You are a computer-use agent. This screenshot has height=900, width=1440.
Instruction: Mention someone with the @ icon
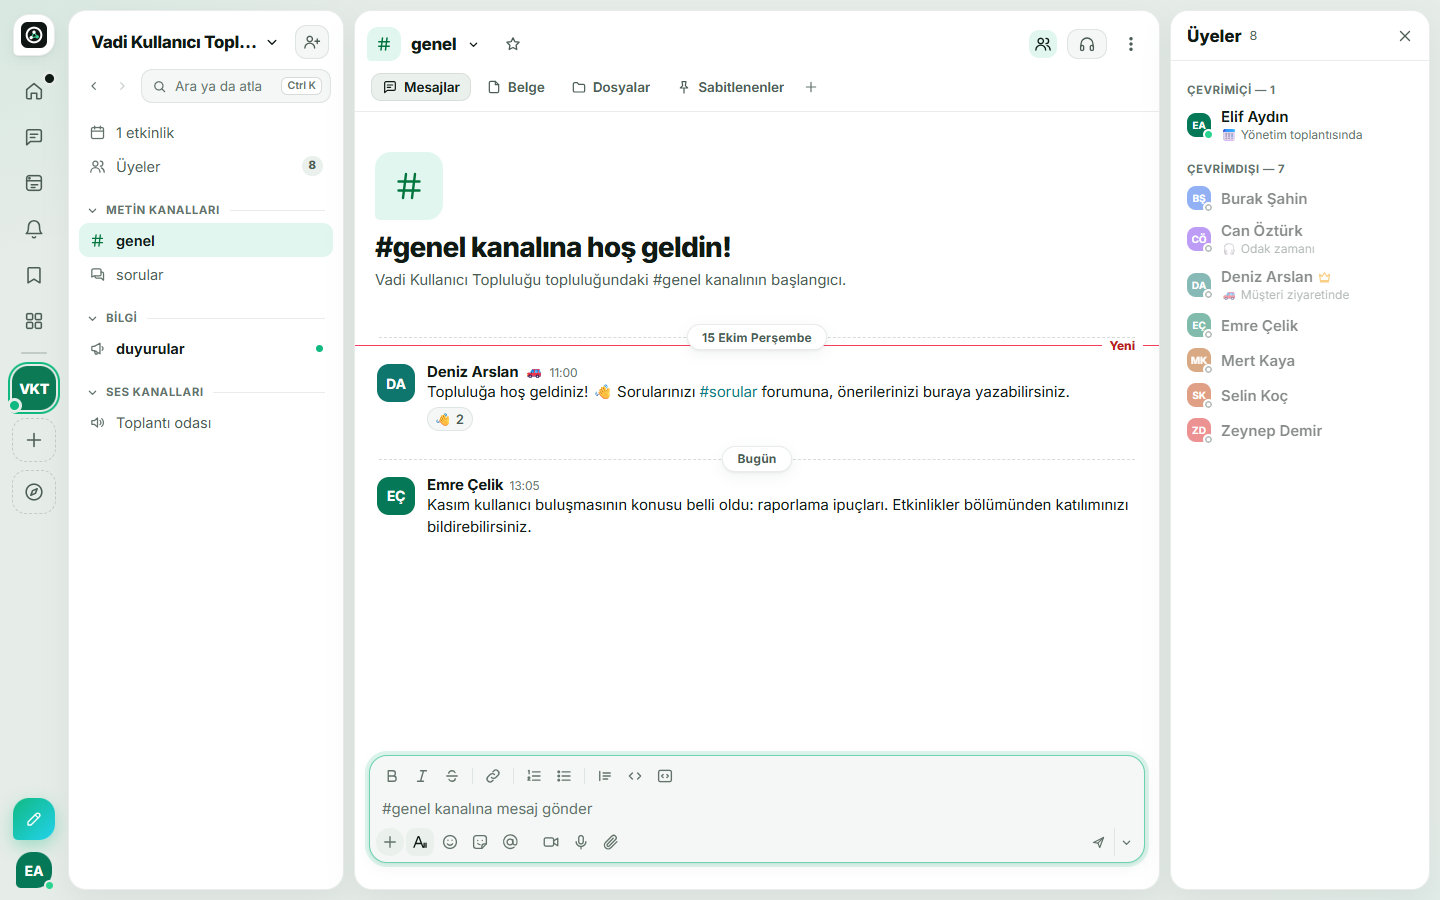click(510, 842)
